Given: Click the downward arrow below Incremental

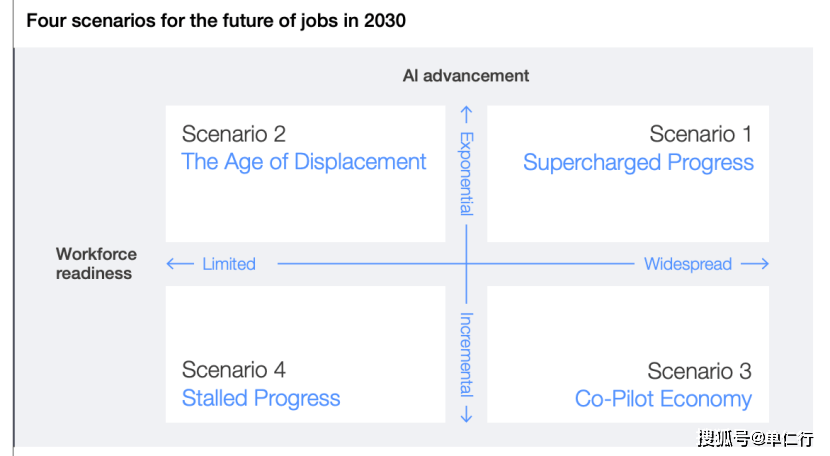Looking at the screenshot, I should (466, 413).
